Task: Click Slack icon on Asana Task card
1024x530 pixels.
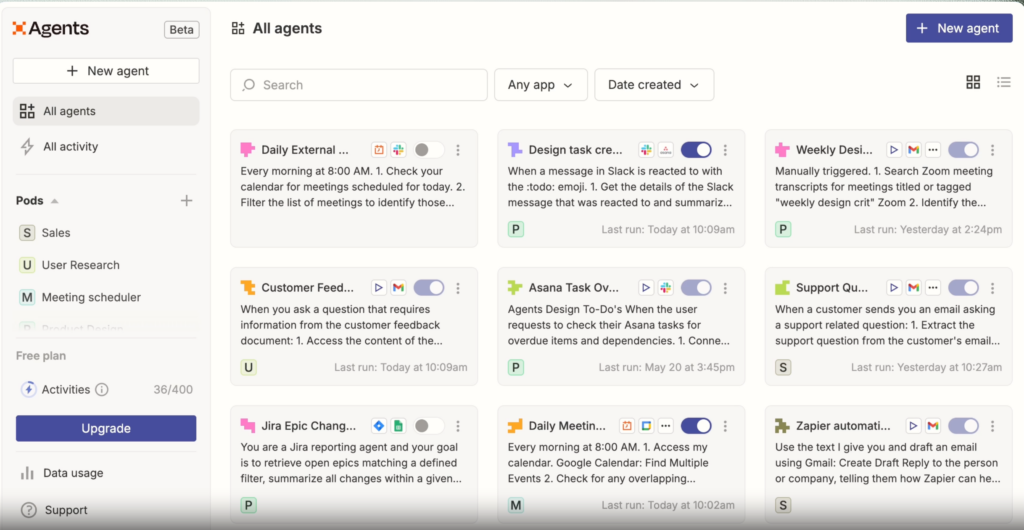Action: click(x=665, y=288)
